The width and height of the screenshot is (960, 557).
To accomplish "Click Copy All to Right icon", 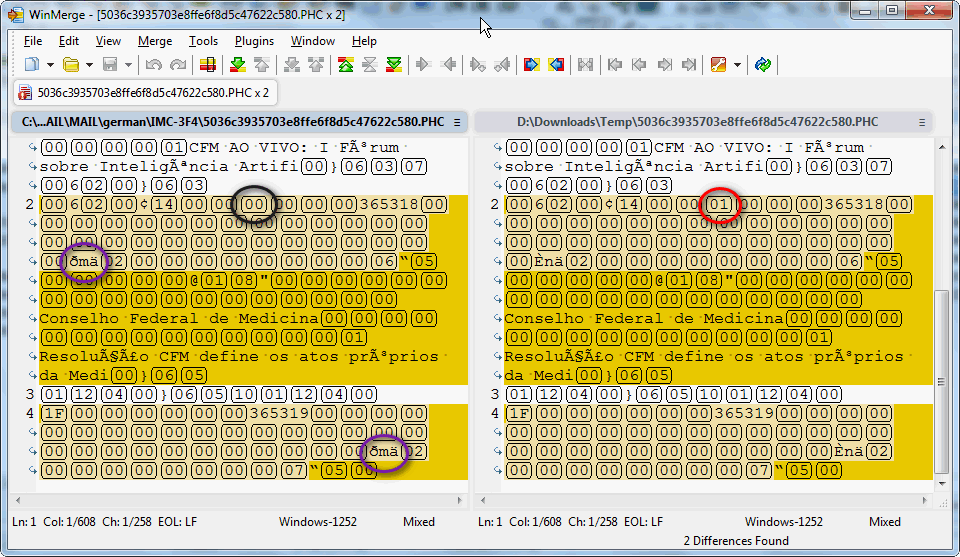I will click(x=532, y=65).
